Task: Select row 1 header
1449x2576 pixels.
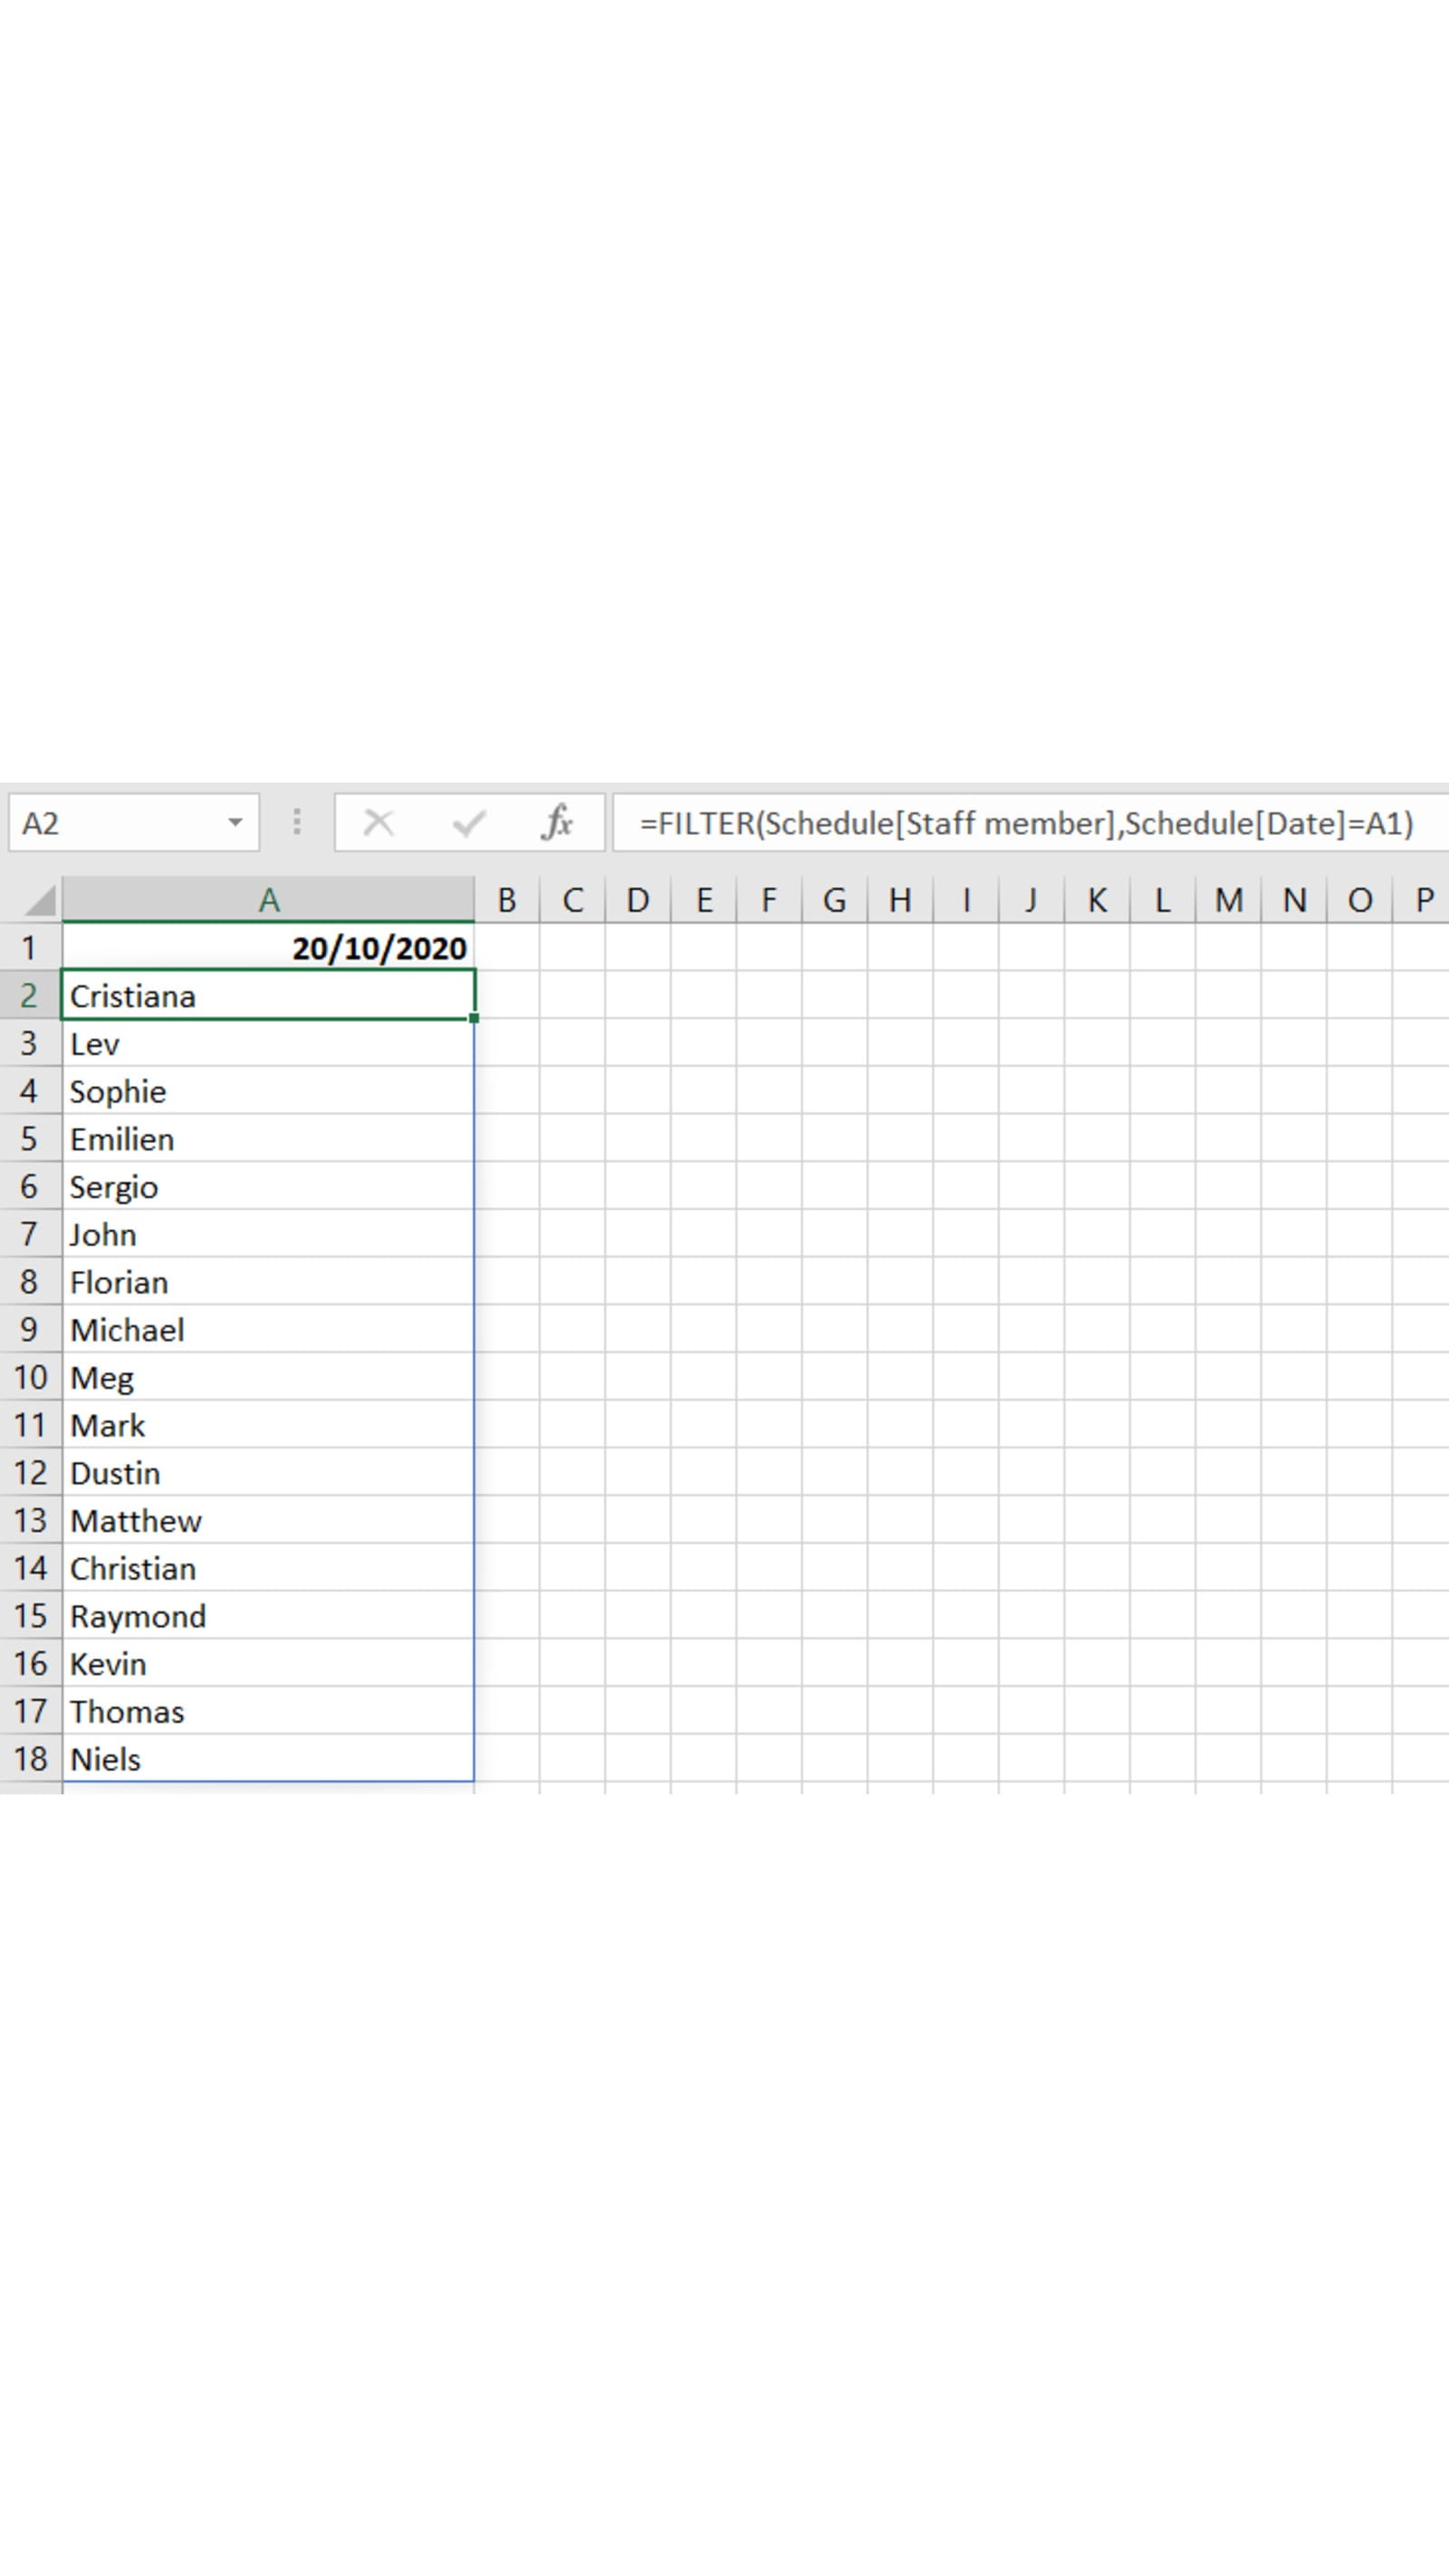Action: click(30, 948)
